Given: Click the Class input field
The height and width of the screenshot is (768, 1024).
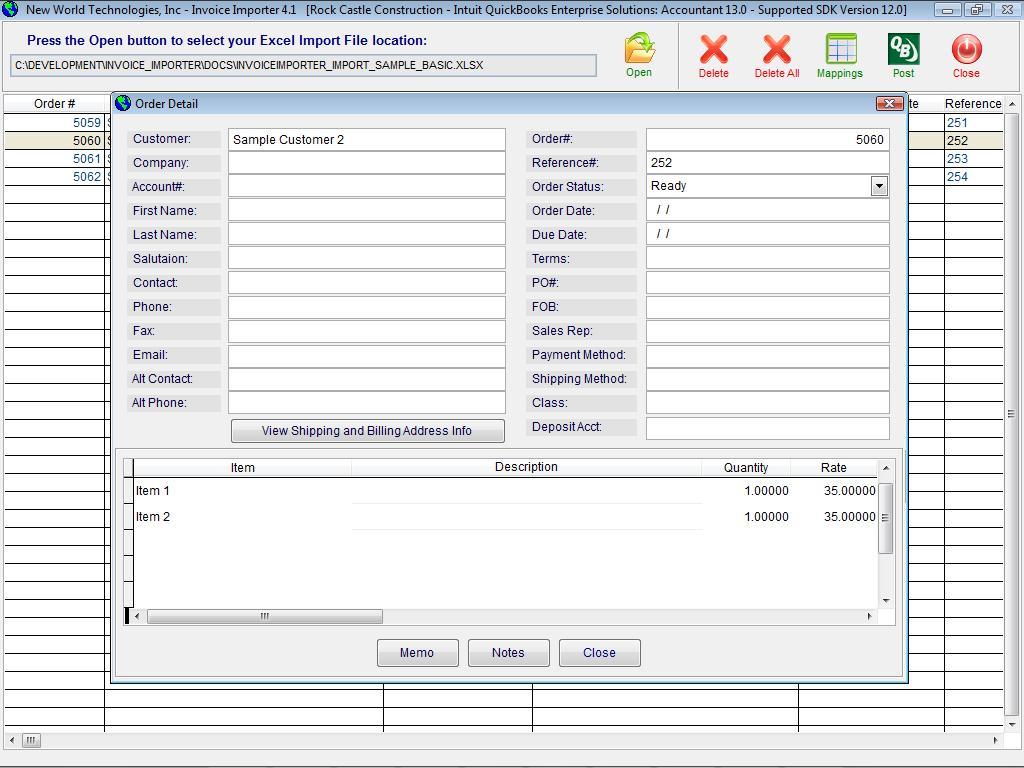Looking at the screenshot, I should 767,403.
